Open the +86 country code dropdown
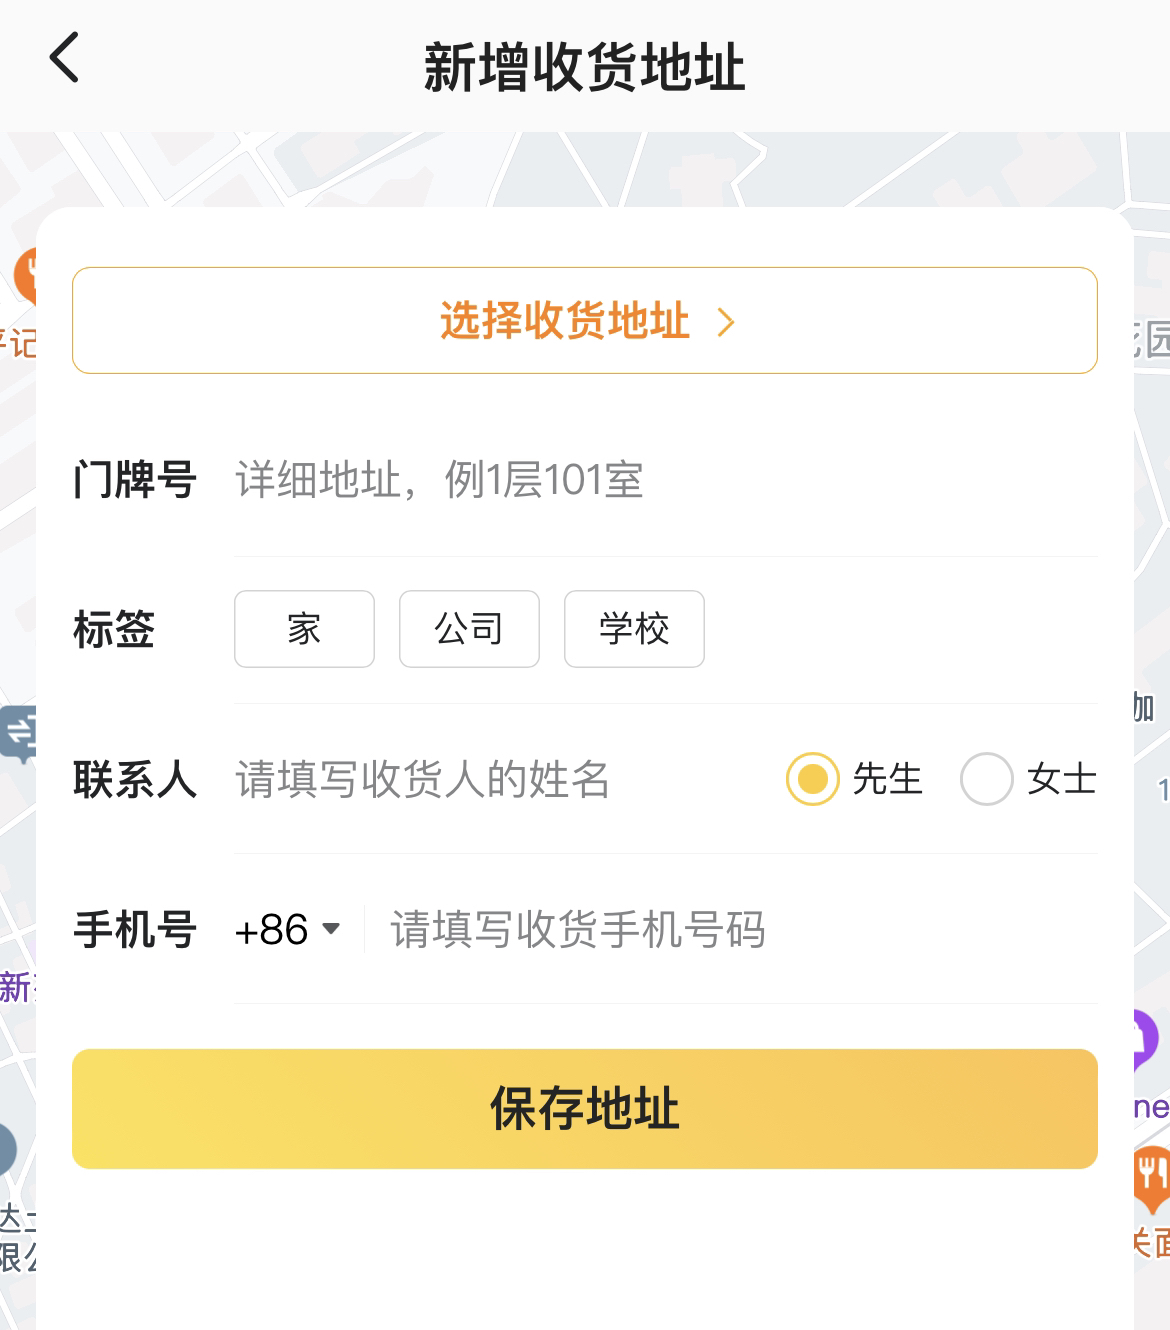The height and width of the screenshot is (1330, 1170). [288, 930]
